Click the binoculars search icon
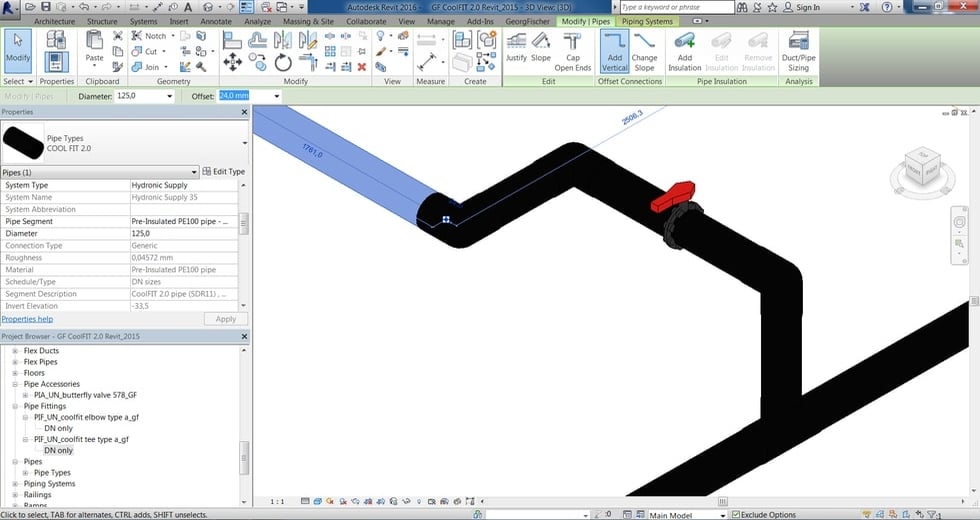 [x=742, y=7]
